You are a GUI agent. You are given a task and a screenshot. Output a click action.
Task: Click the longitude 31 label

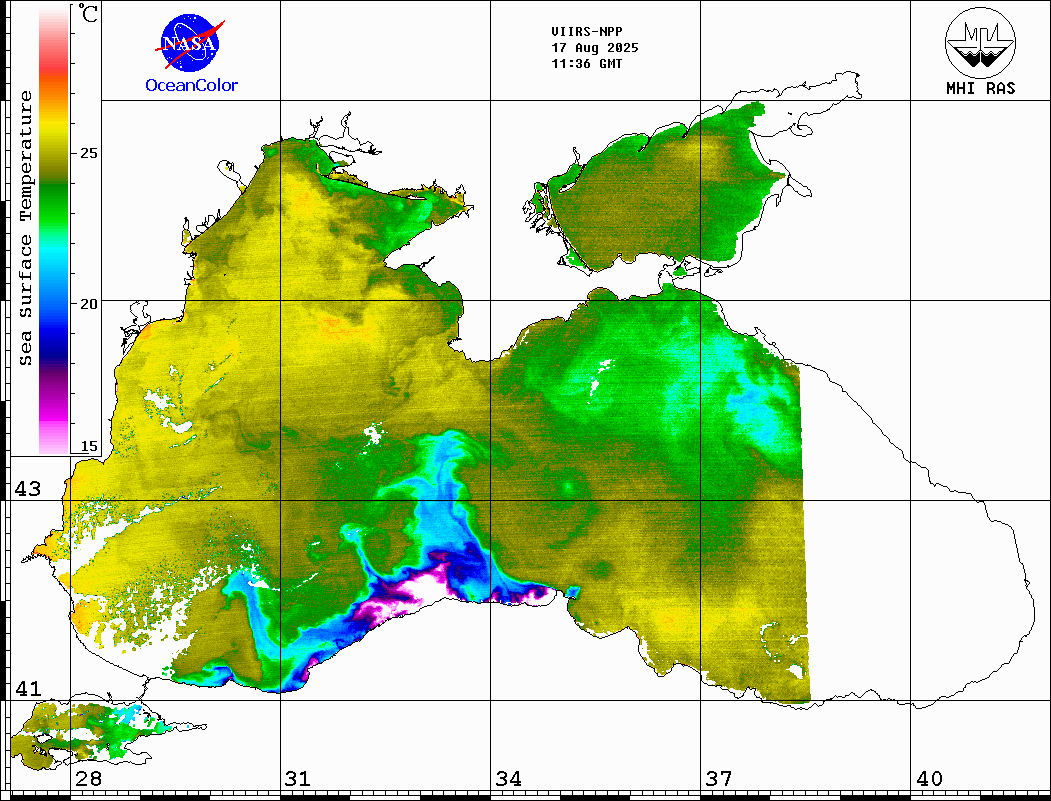(298, 778)
